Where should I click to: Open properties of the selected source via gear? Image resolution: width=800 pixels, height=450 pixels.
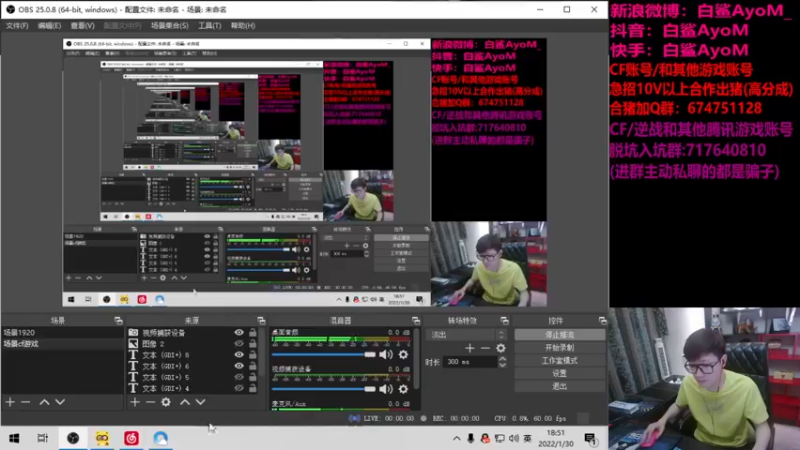click(166, 402)
